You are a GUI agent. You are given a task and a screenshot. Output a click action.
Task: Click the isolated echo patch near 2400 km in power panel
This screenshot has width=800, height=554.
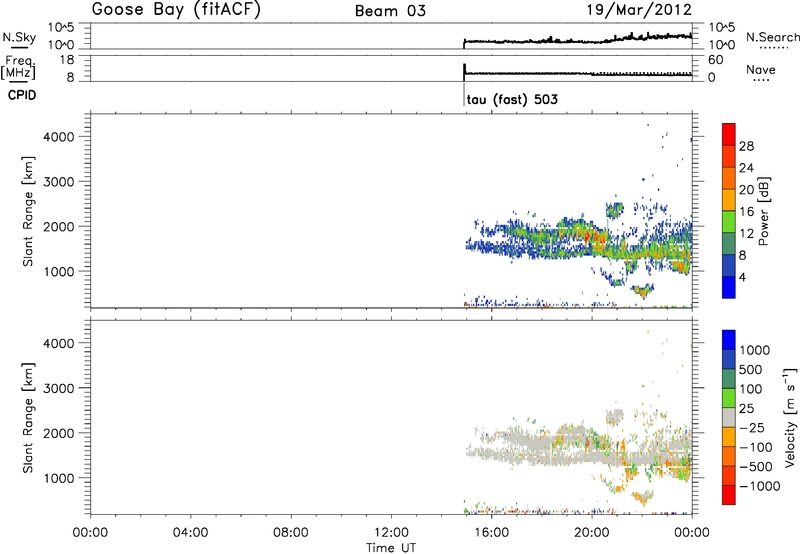point(615,210)
